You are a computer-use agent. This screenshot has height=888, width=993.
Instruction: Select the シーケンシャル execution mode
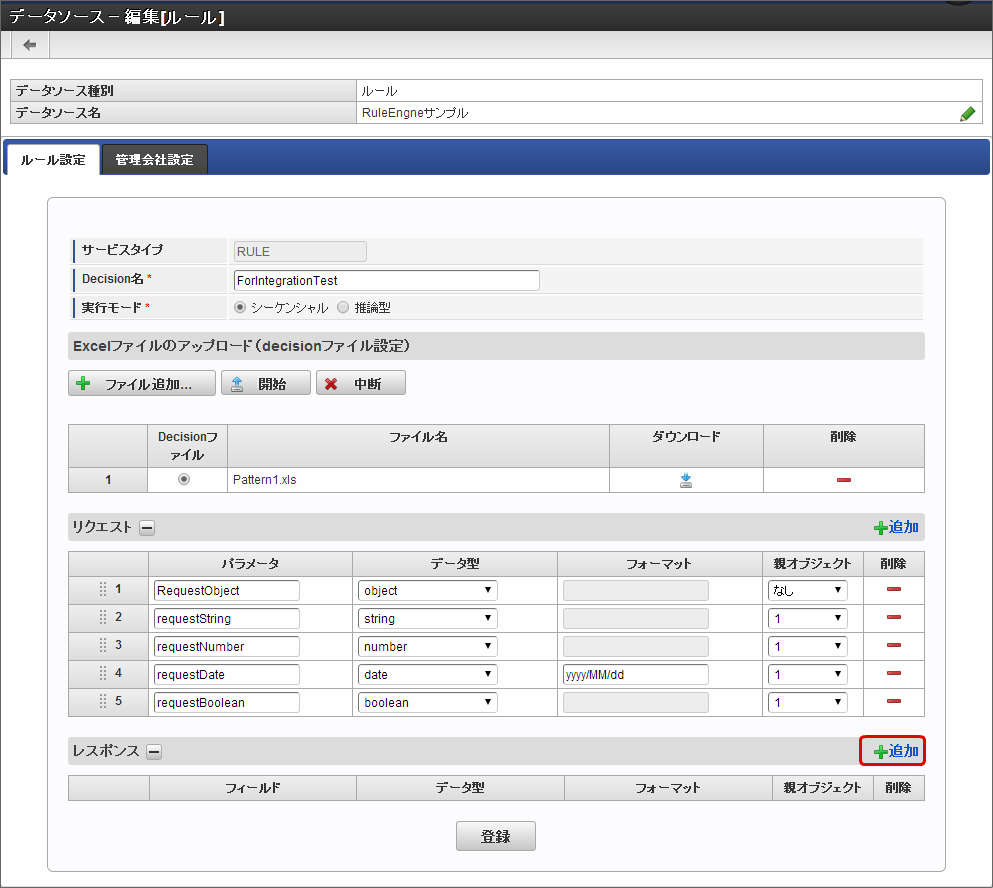coord(240,308)
